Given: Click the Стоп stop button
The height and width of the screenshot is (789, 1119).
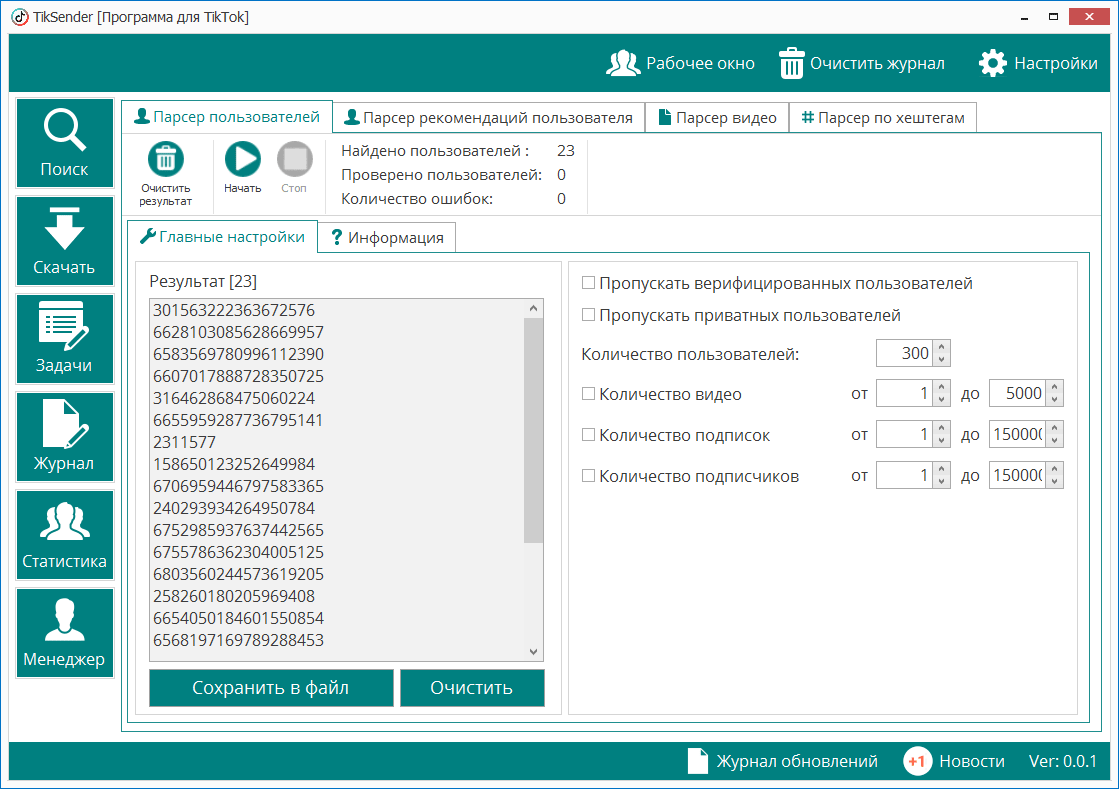Looking at the screenshot, I should click(294, 159).
